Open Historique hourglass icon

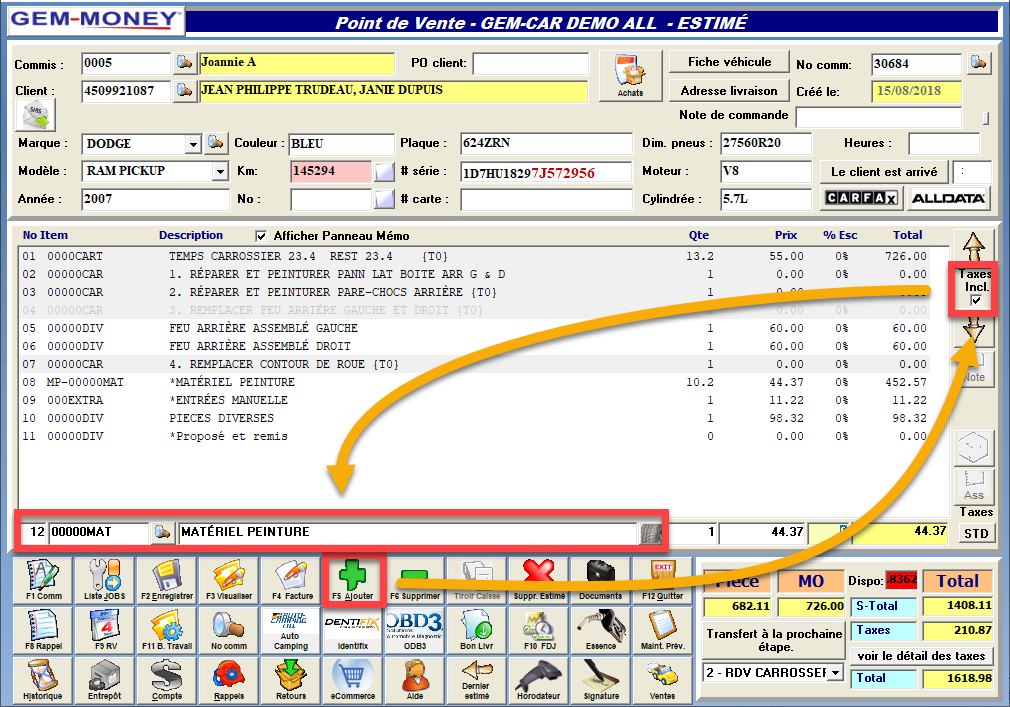[43, 680]
